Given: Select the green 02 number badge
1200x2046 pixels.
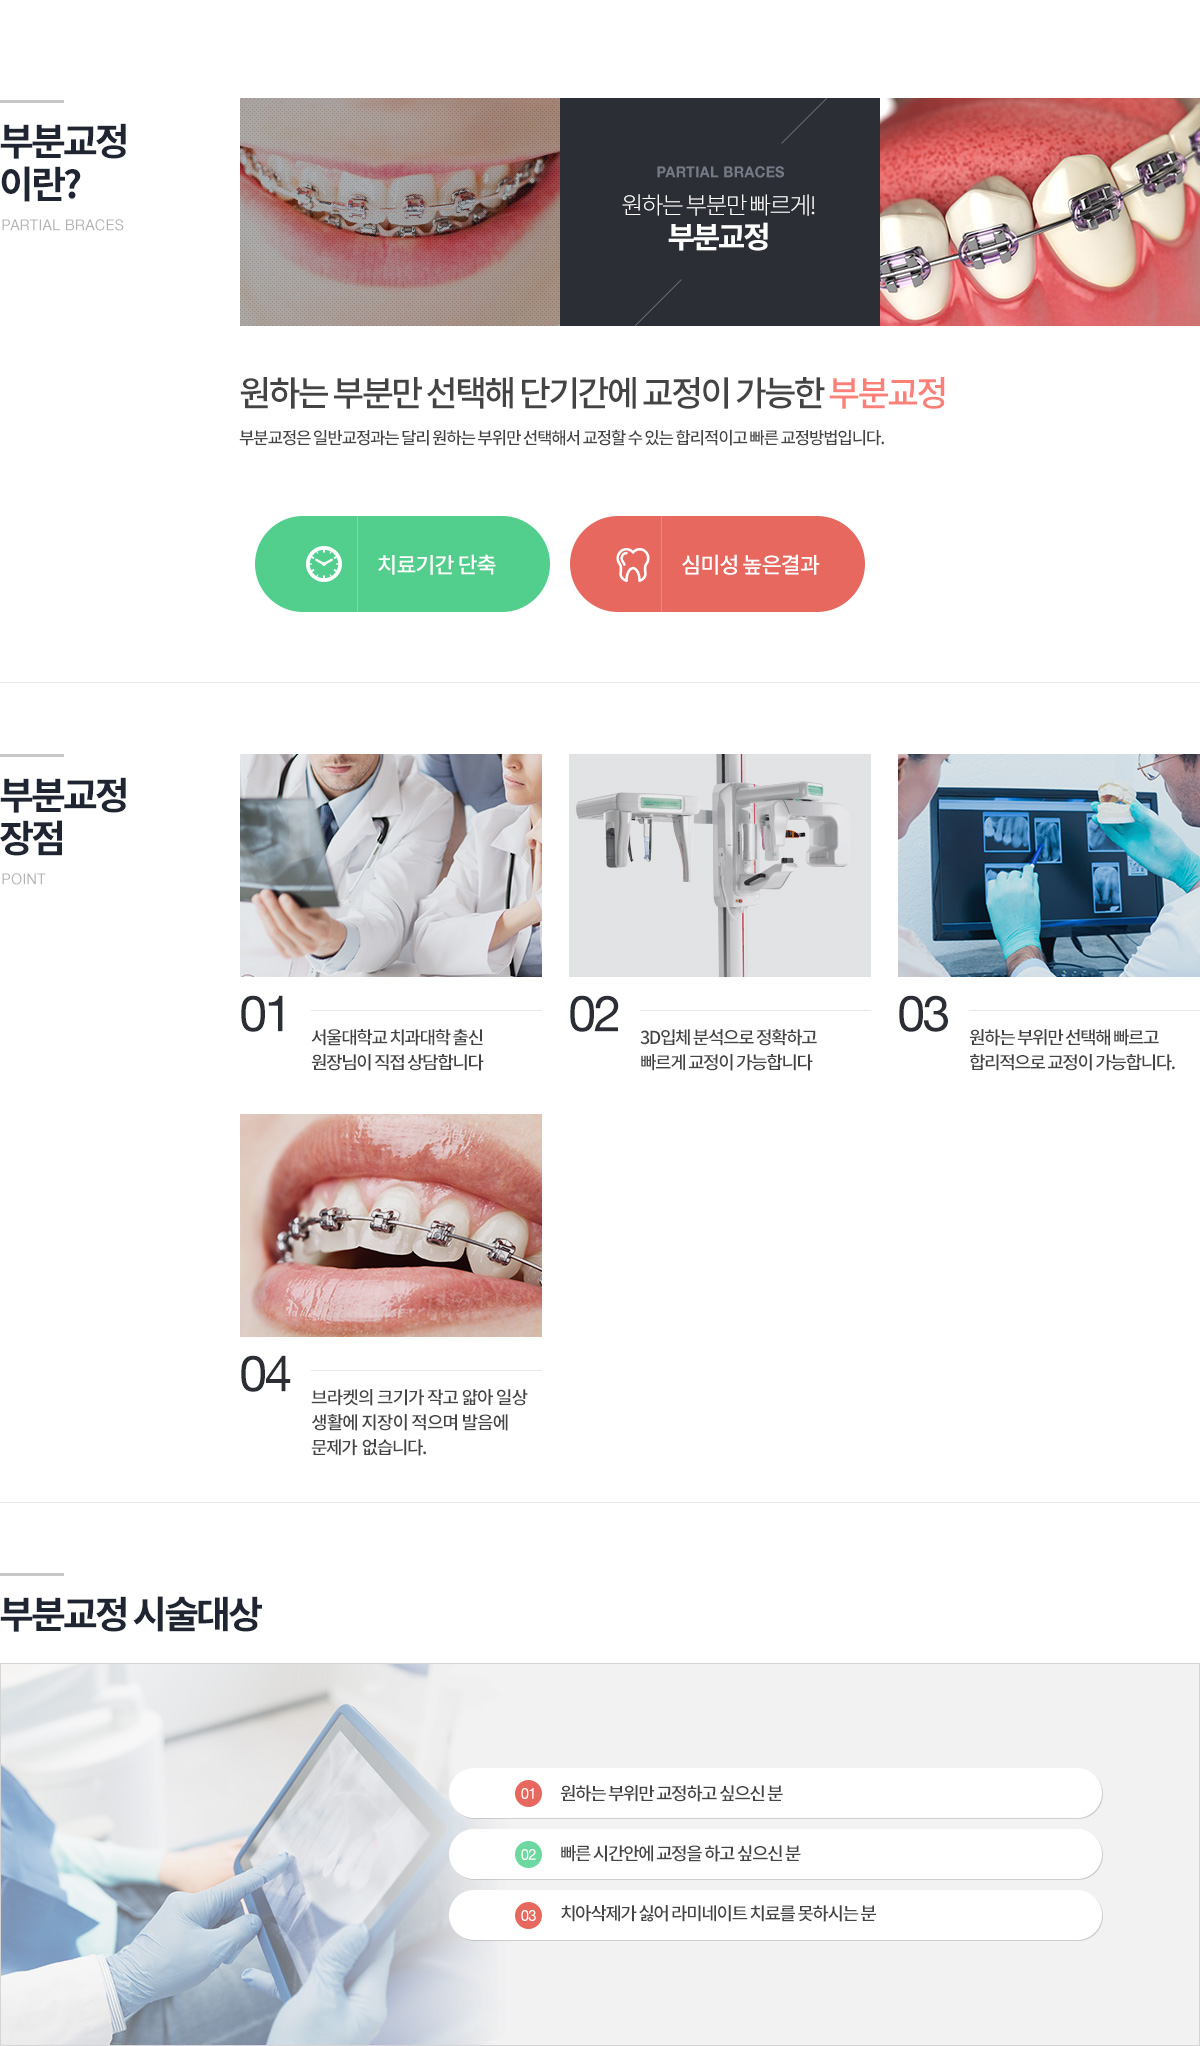Looking at the screenshot, I should [x=528, y=1854].
